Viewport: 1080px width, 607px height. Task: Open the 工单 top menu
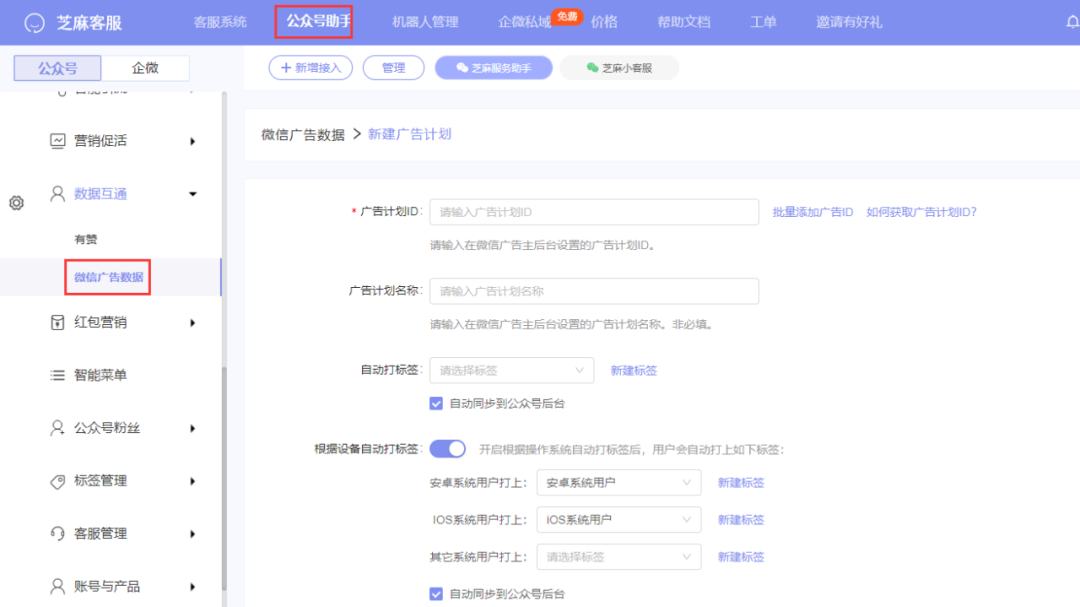(x=762, y=22)
